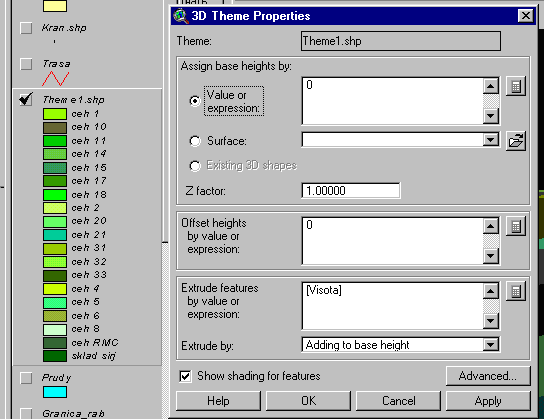Screen dimensions: 544x419
Task: Click the Prudy cyan color swatch
Action: (x=55, y=392)
